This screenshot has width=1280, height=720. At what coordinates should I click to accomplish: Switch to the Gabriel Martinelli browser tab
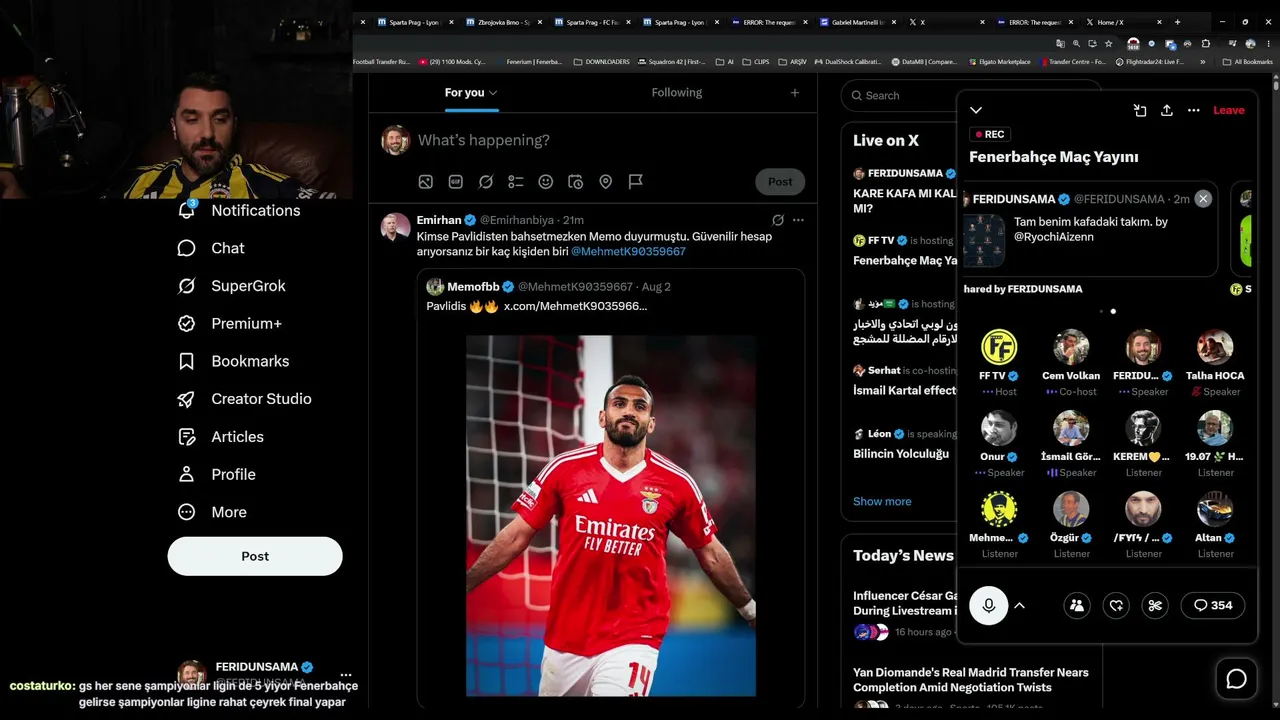click(x=858, y=22)
